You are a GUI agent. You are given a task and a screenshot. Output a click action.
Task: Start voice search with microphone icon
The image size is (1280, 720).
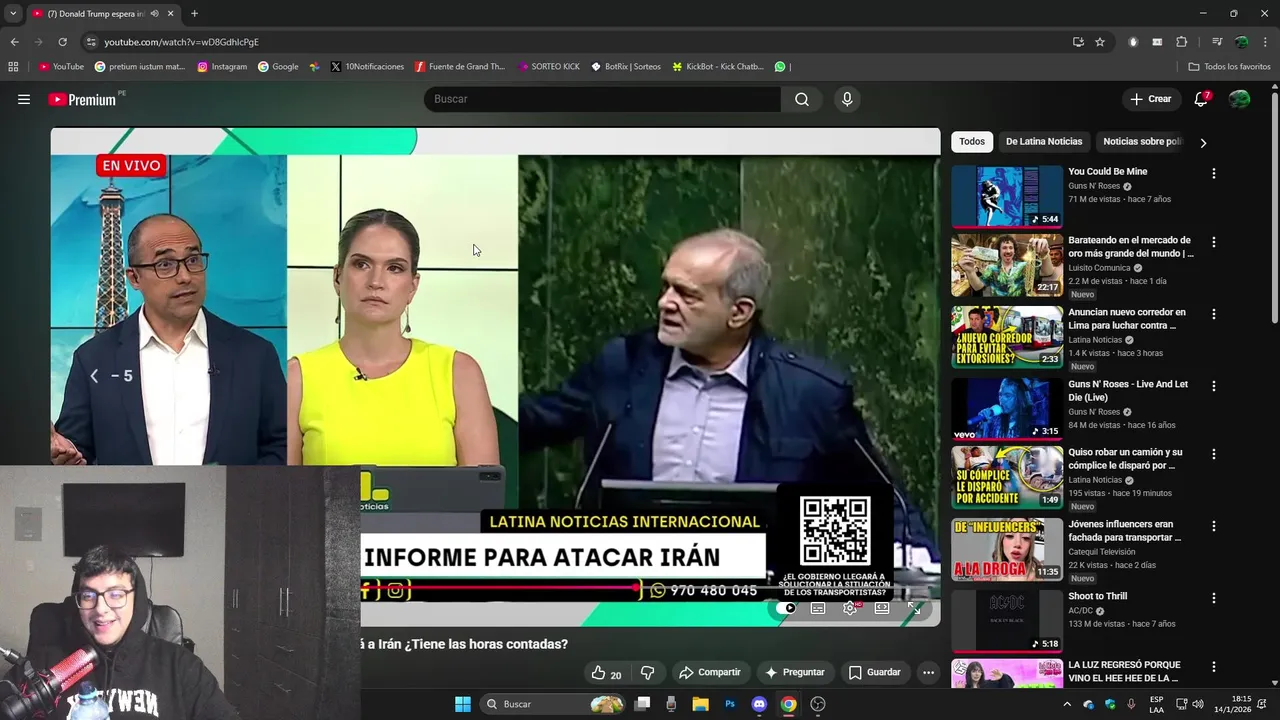tap(847, 99)
